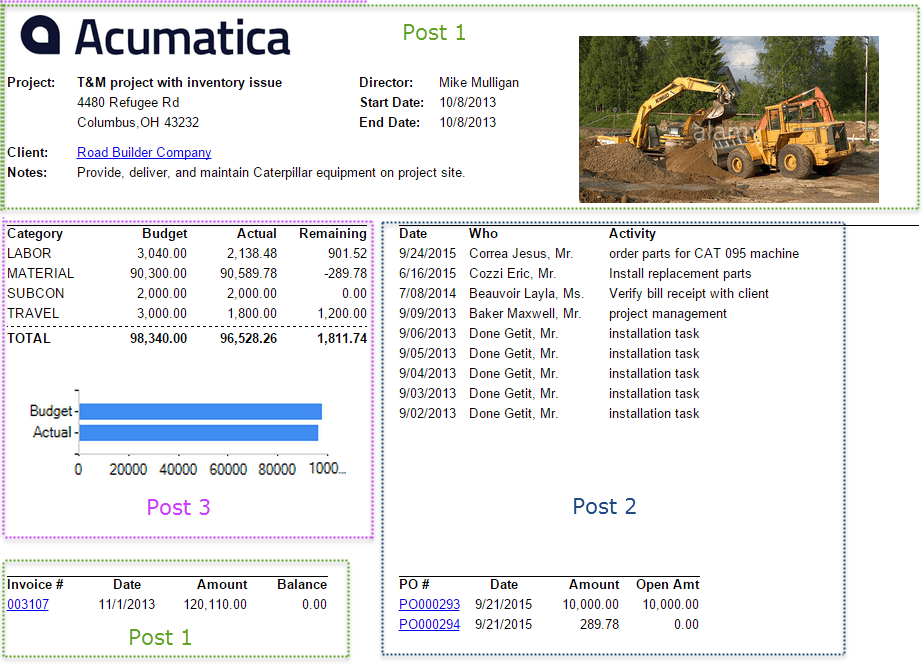Click the Activity column header
This screenshot has height=670, width=923.
coord(632,234)
